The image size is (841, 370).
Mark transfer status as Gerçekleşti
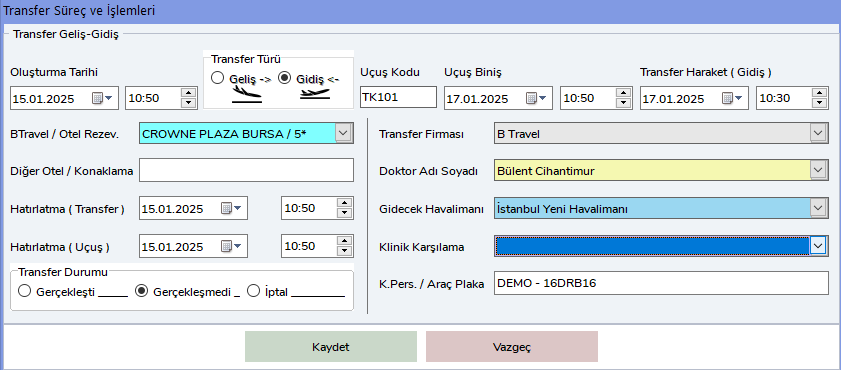click(x=24, y=292)
